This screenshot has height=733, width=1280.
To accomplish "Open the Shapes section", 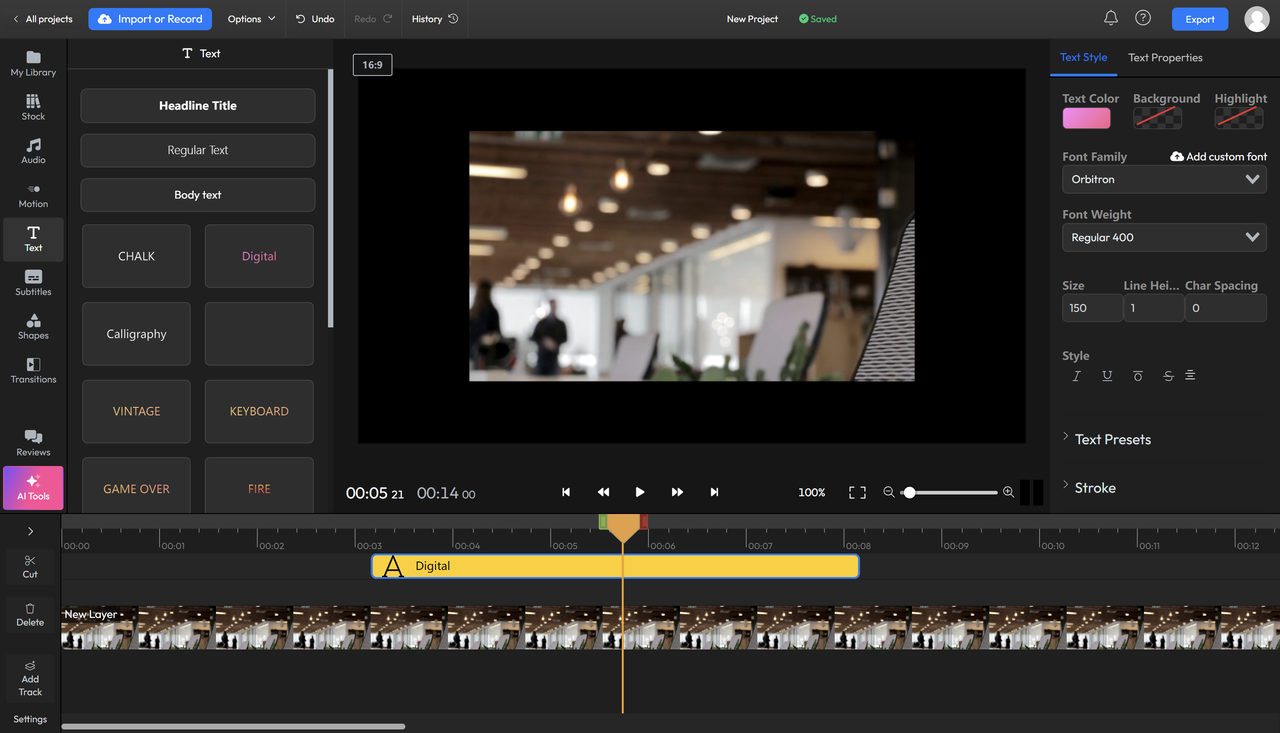I will coord(33,327).
